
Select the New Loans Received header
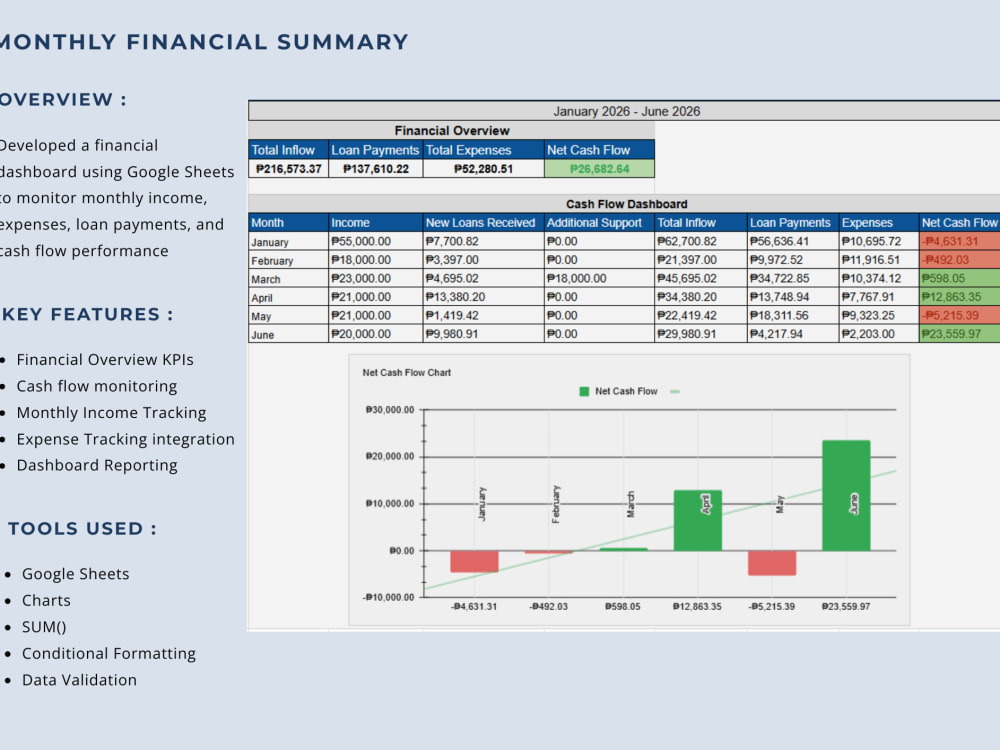coord(483,223)
